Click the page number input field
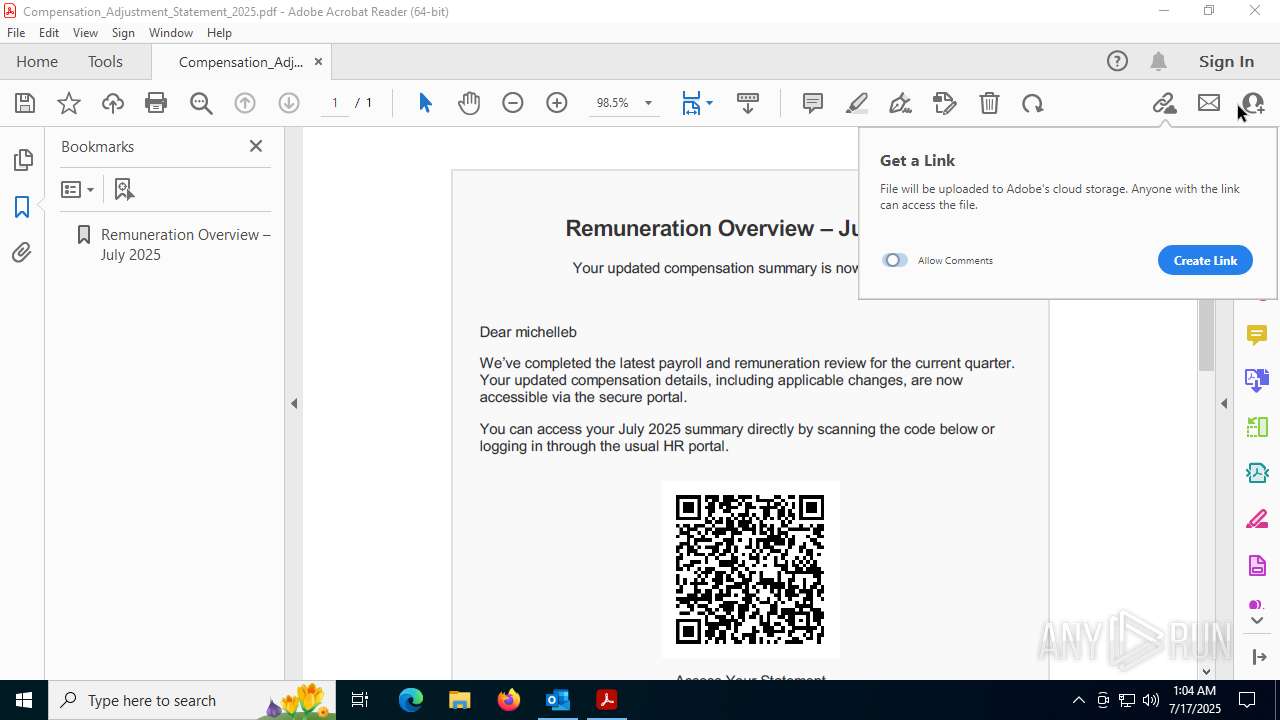The width and height of the screenshot is (1280, 720). coord(335,103)
